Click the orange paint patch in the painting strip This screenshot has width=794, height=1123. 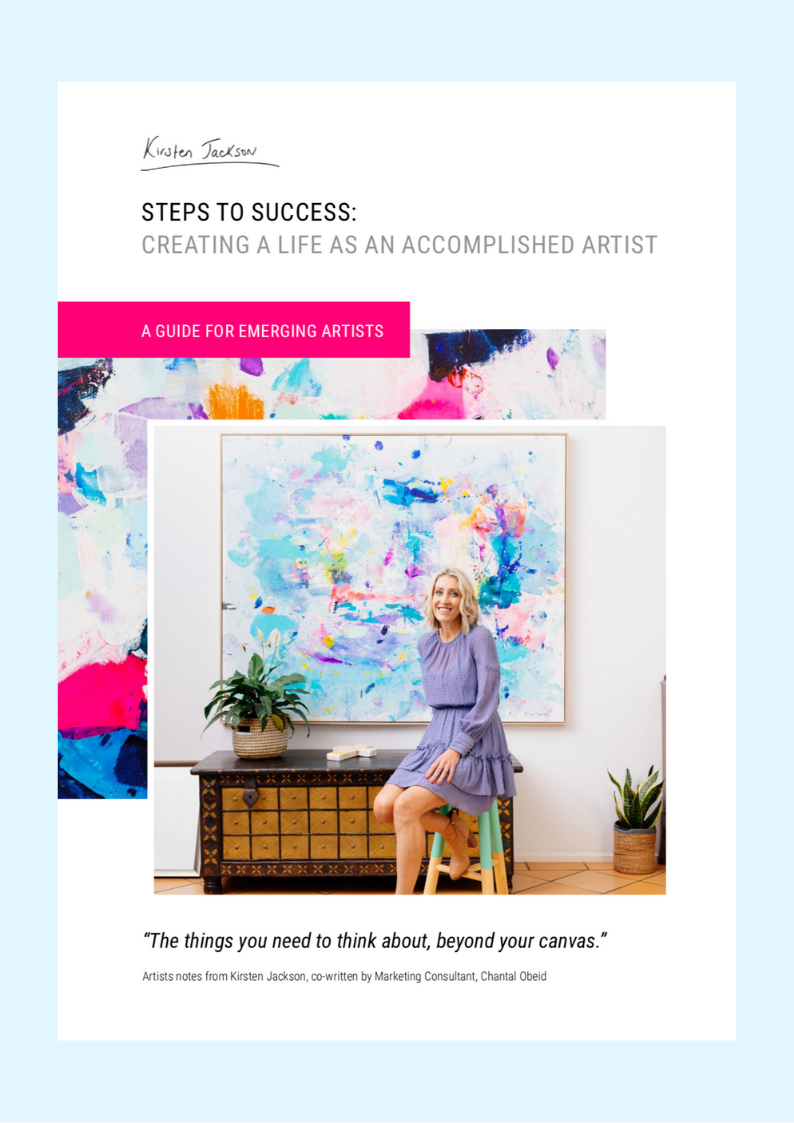click(x=236, y=403)
